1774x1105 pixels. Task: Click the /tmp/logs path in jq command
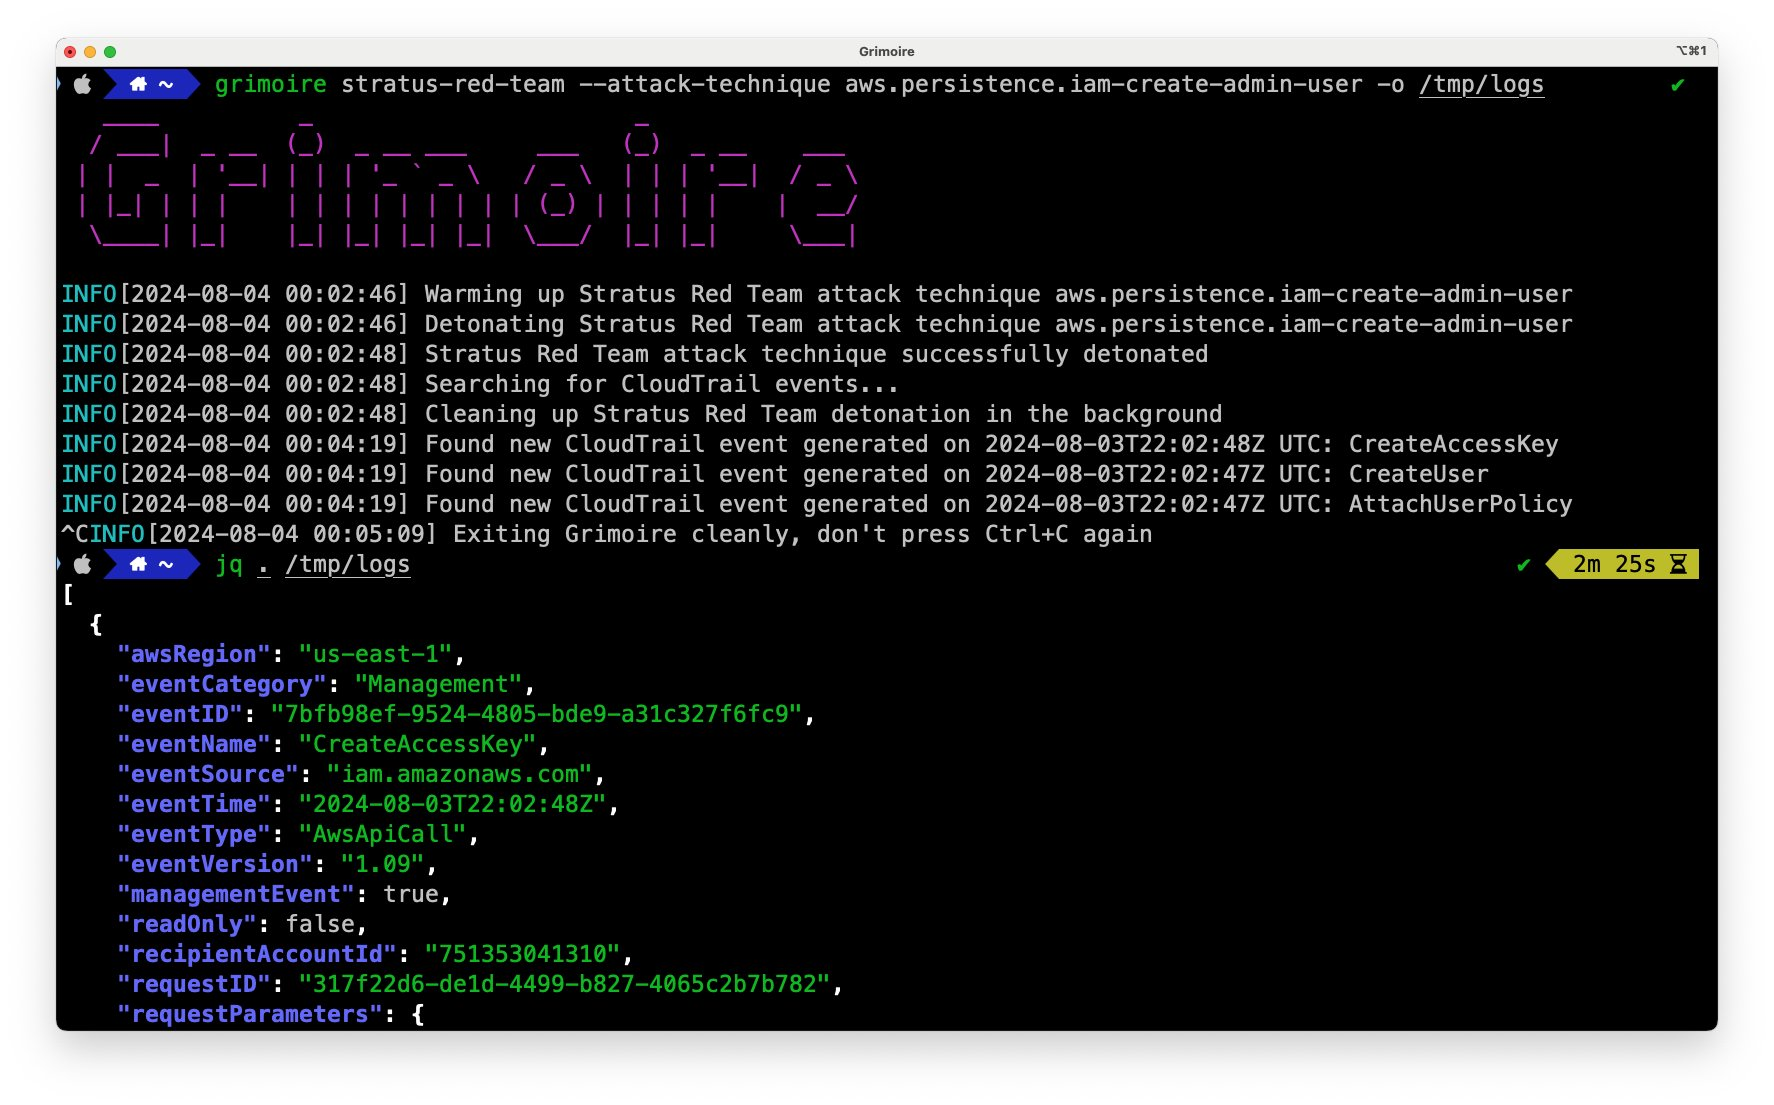tap(348, 565)
